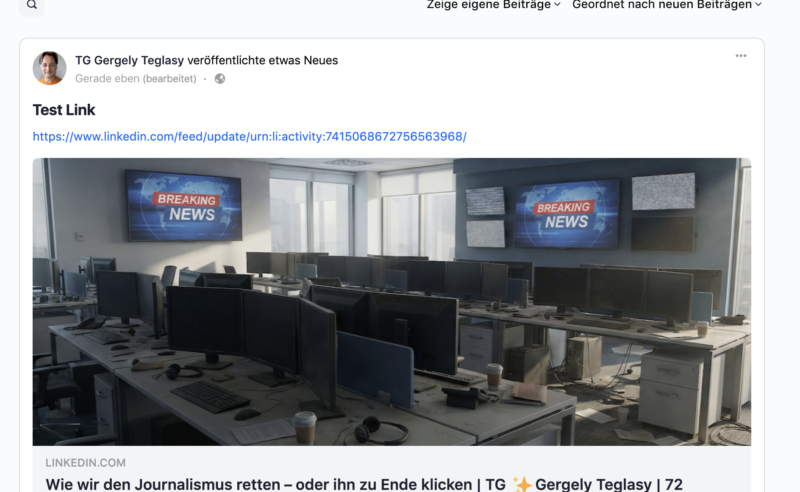
Task: Click the 'LINKEDIN.COM' source label
Action: point(85,463)
